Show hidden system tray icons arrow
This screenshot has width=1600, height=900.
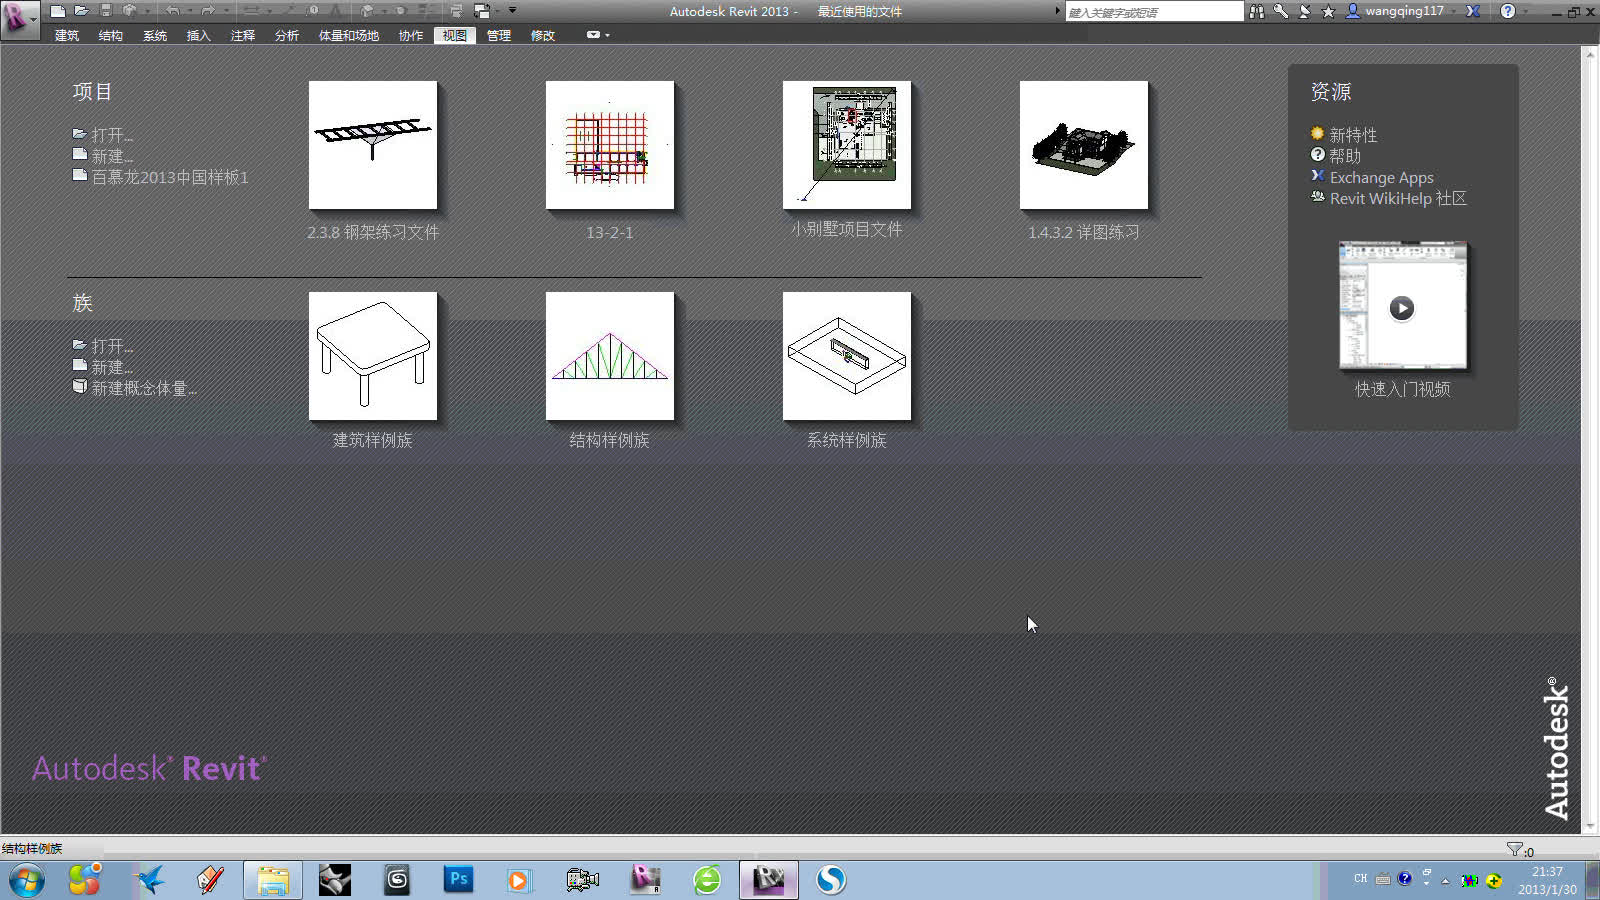[1444, 881]
